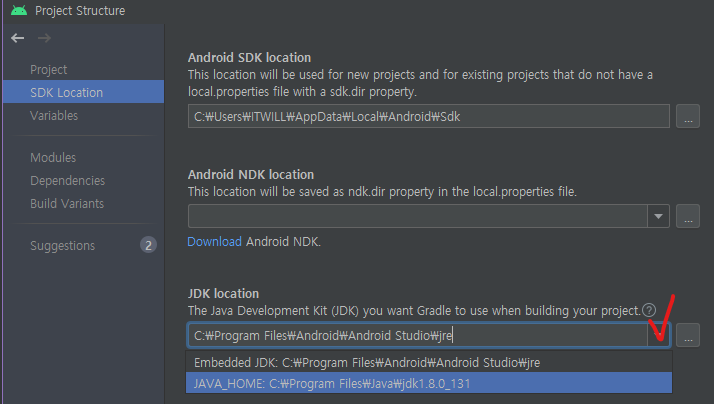Select Project in the sidebar
The width and height of the screenshot is (714, 404).
(48, 70)
